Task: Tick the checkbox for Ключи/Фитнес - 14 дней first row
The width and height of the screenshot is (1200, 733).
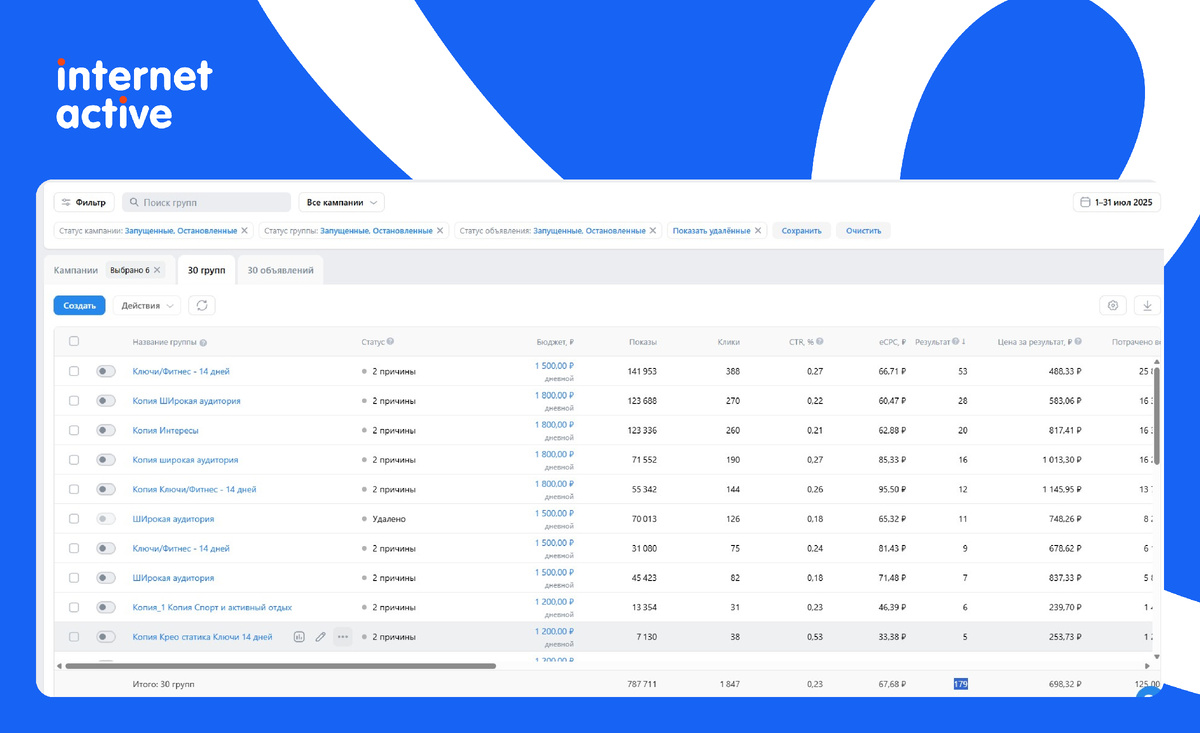Action: (74, 372)
